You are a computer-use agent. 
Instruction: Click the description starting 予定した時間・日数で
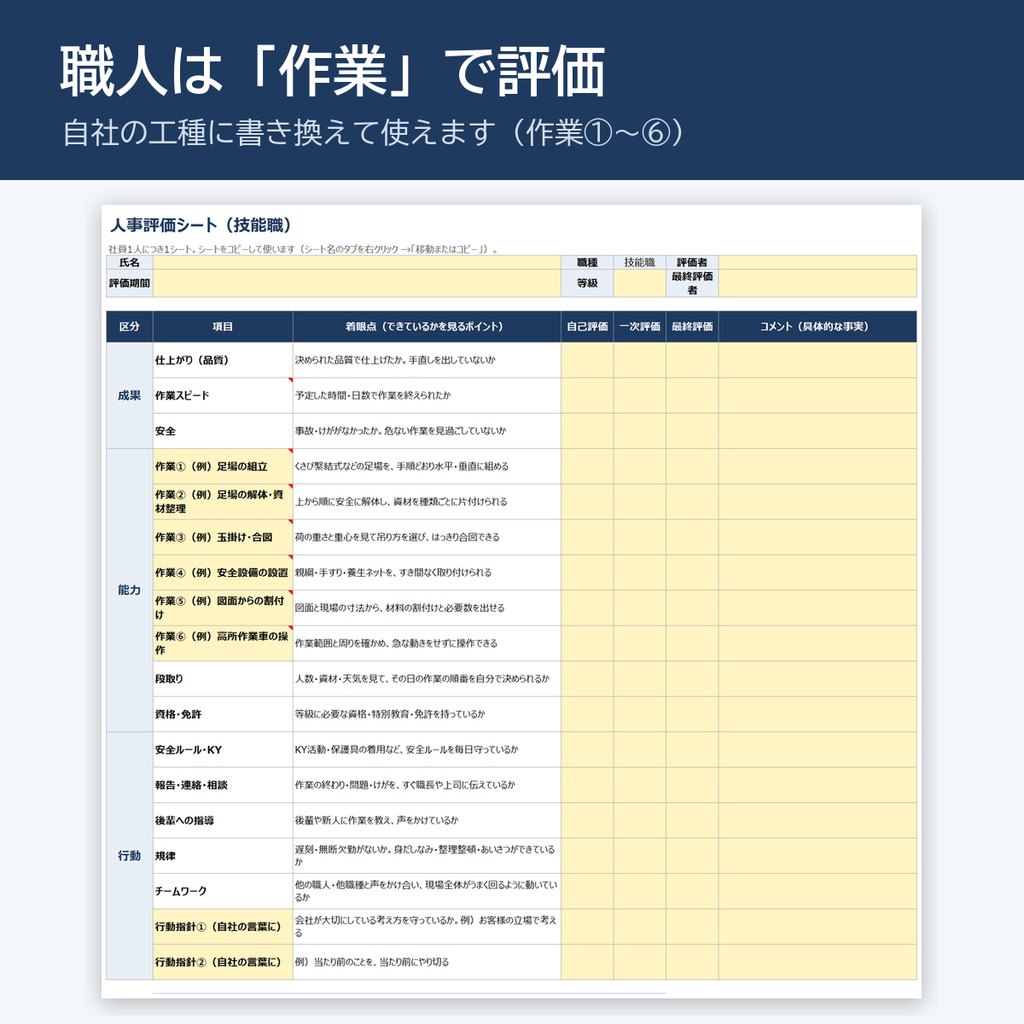click(x=426, y=396)
